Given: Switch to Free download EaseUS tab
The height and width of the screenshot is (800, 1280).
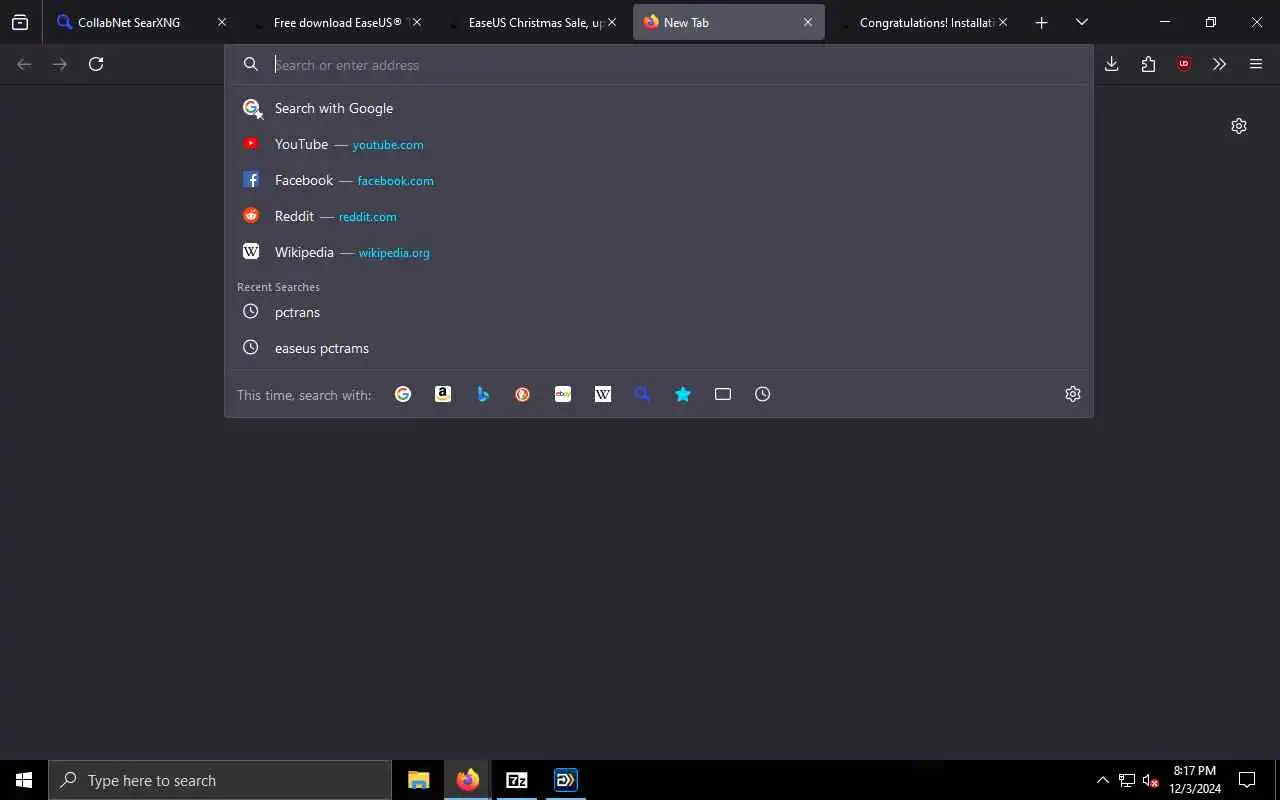Looking at the screenshot, I should pyautogui.click(x=337, y=22).
